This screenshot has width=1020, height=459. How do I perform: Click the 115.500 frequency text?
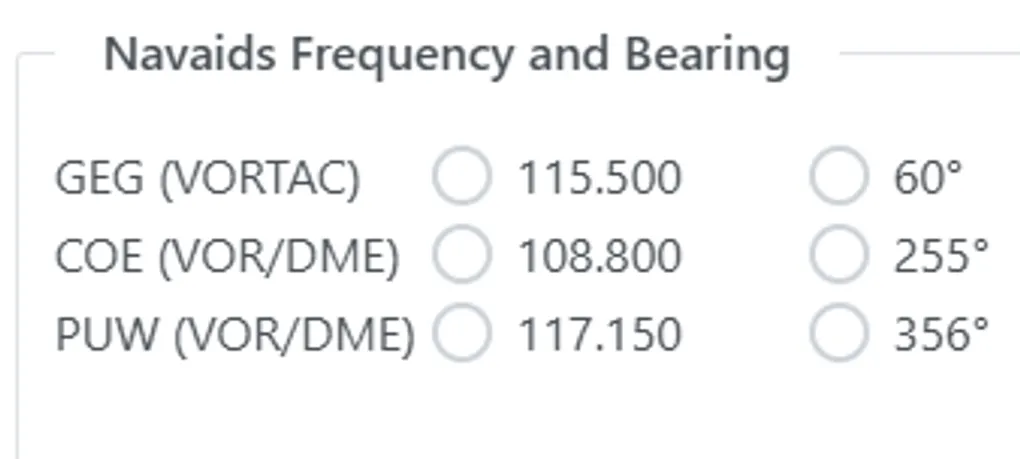[x=599, y=179]
